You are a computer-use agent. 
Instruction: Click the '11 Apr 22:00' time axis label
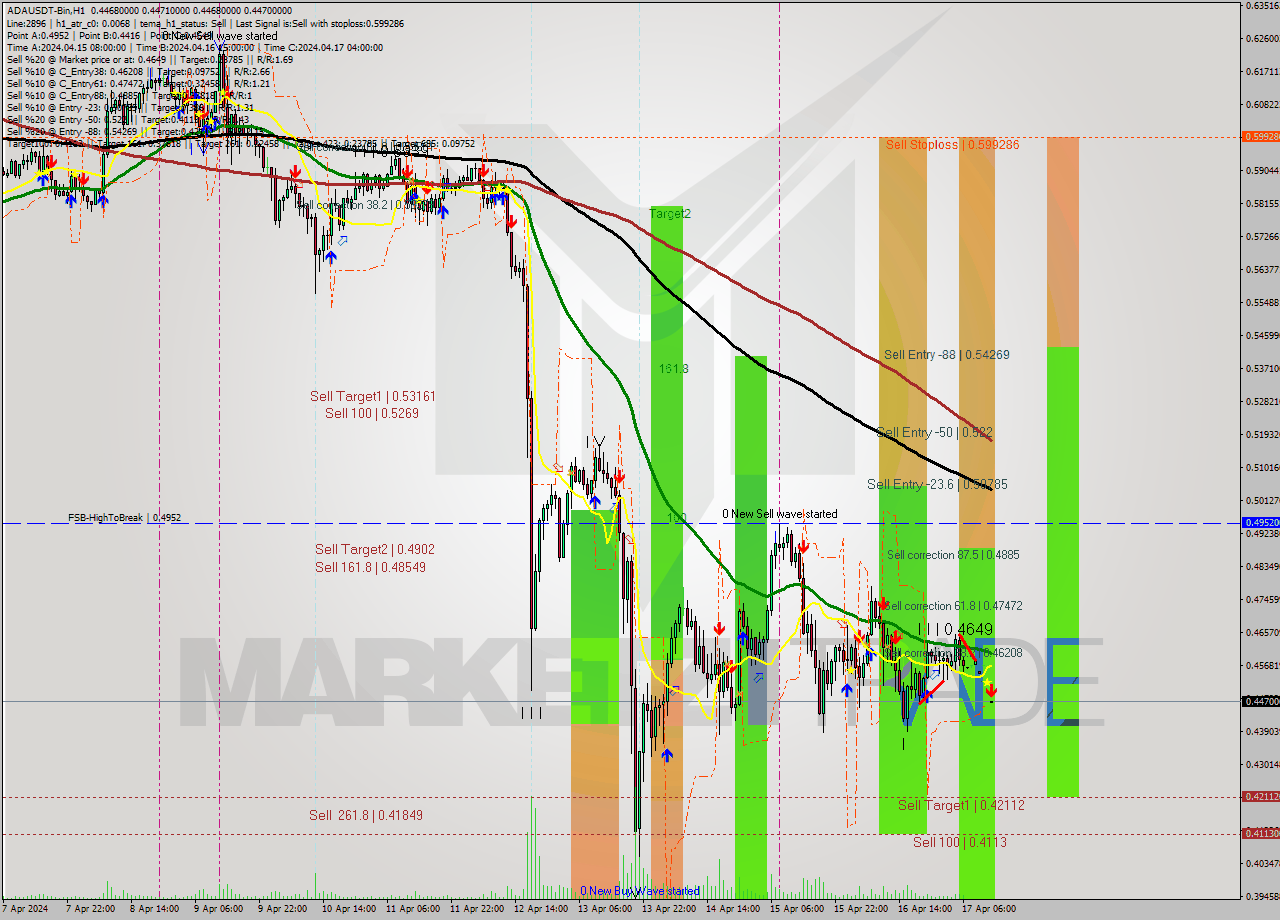pyautogui.click(x=476, y=909)
